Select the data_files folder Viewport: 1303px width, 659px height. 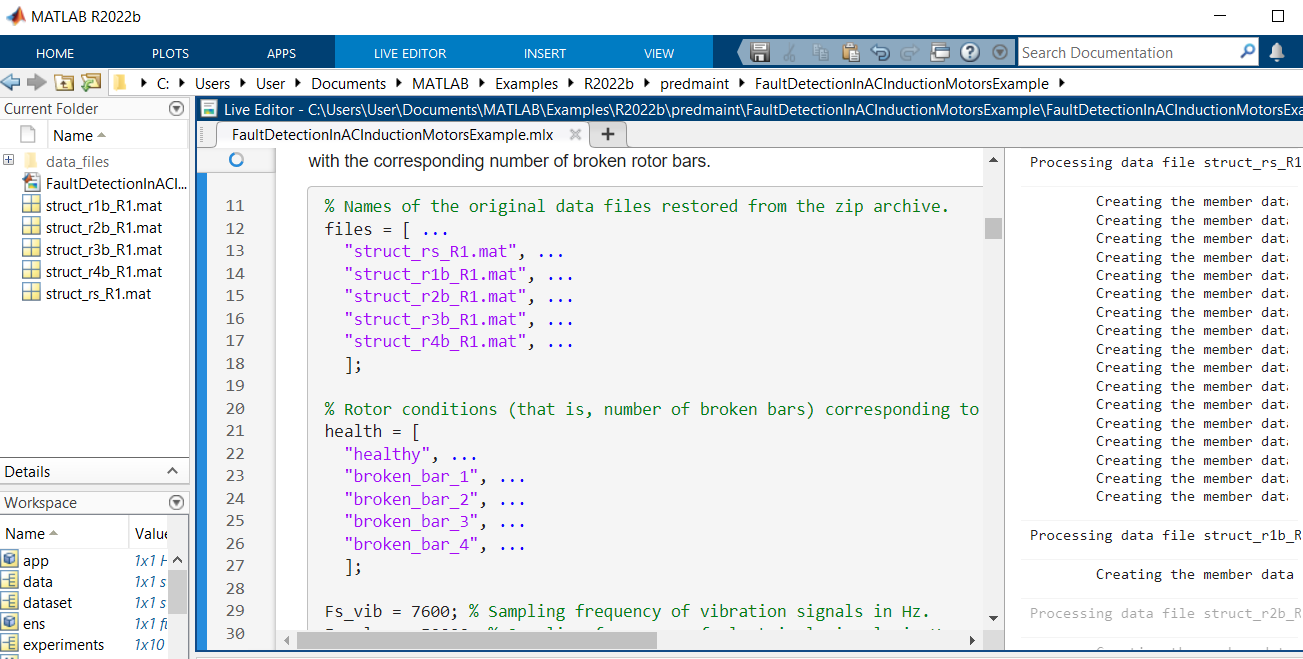point(78,162)
